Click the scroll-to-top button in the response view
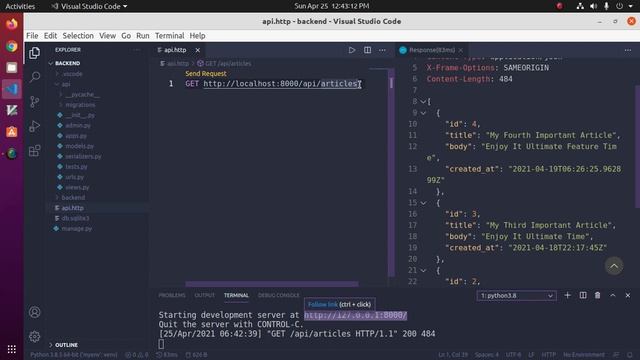Screen dimensions: 640x360 [x=614, y=266]
